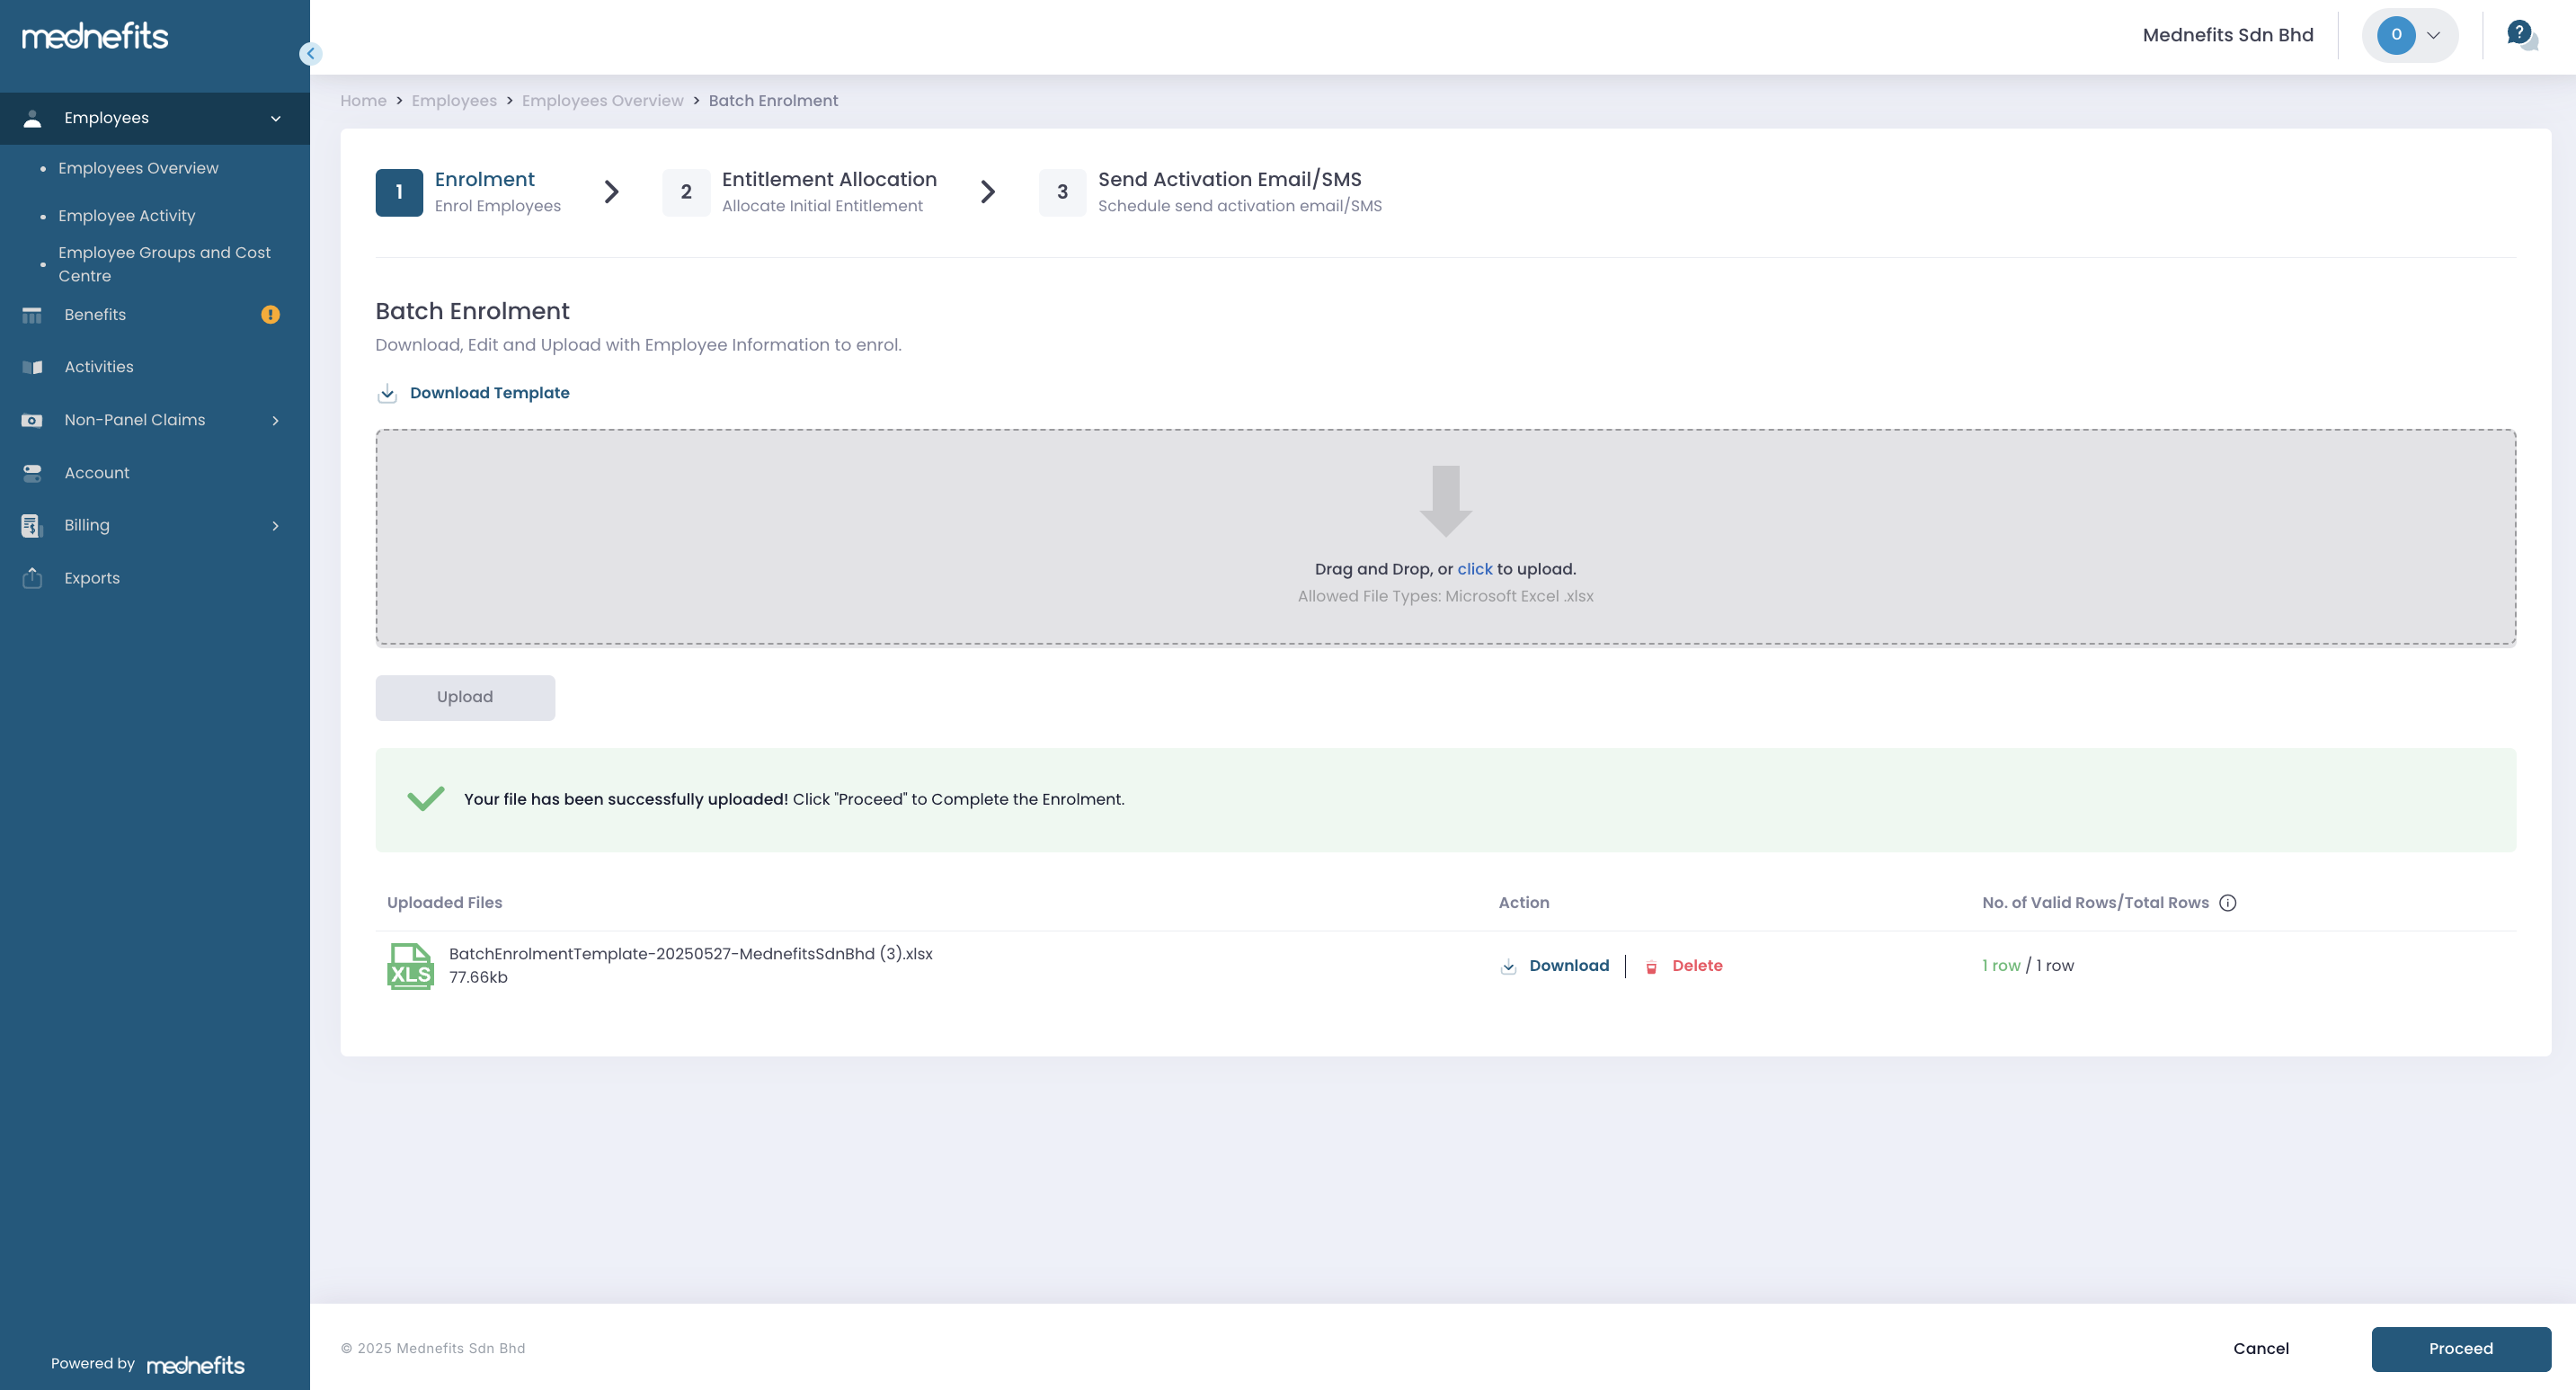This screenshot has height=1390, width=2576.
Task: Click the 'click' upload link
Action: (x=1474, y=569)
